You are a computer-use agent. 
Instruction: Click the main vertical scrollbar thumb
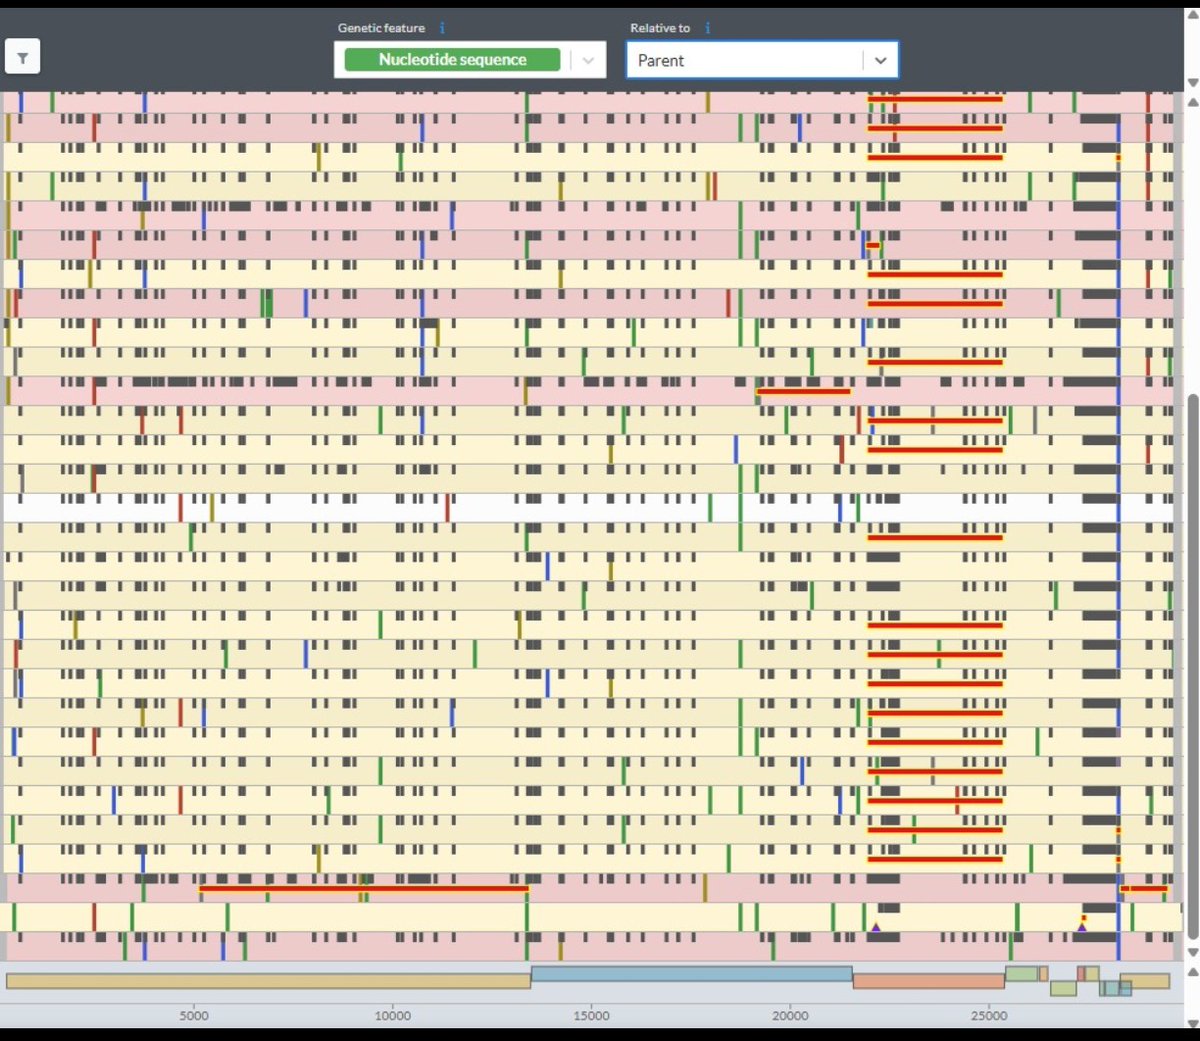point(1192,666)
